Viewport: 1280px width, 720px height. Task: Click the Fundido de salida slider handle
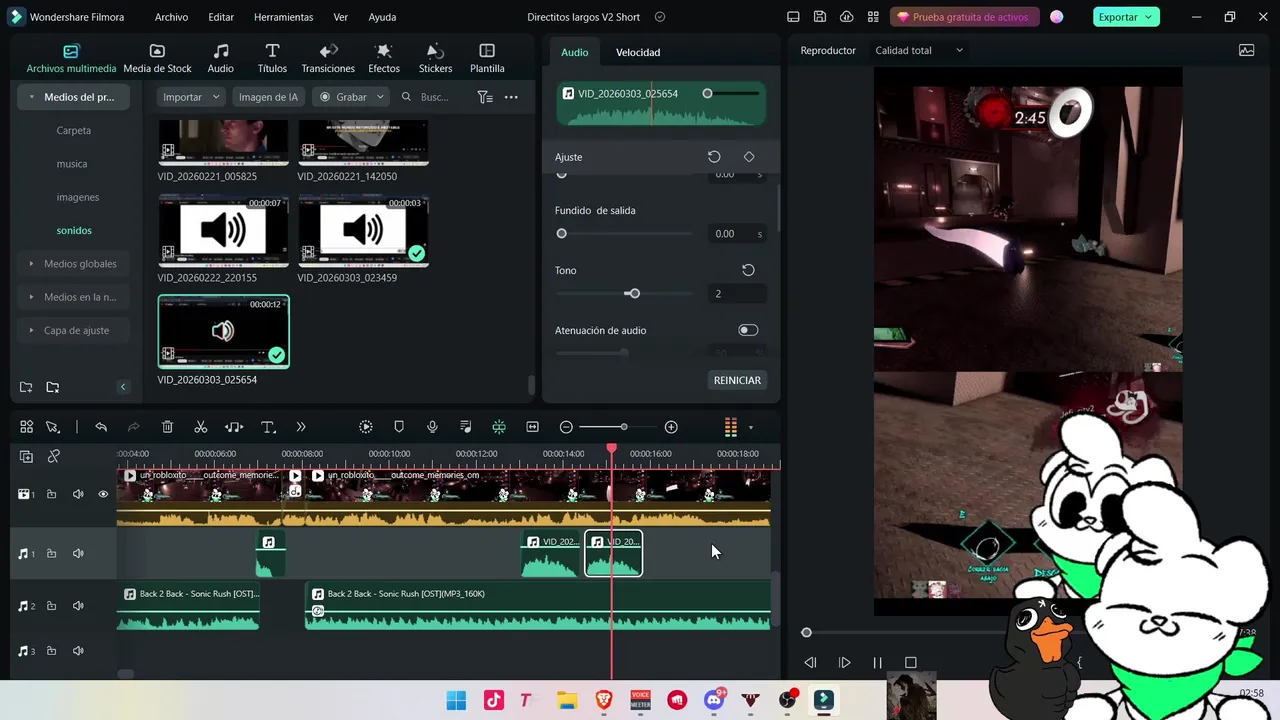561,234
